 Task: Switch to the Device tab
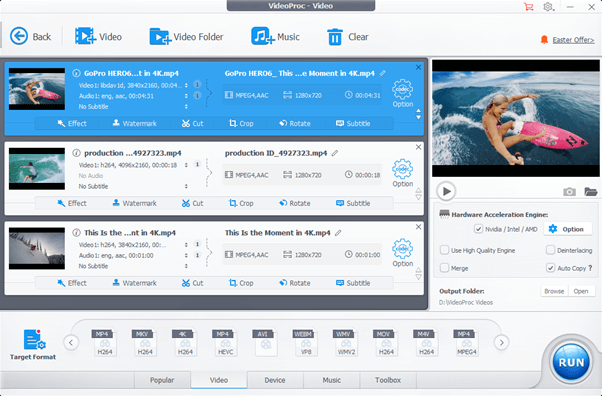click(x=275, y=380)
